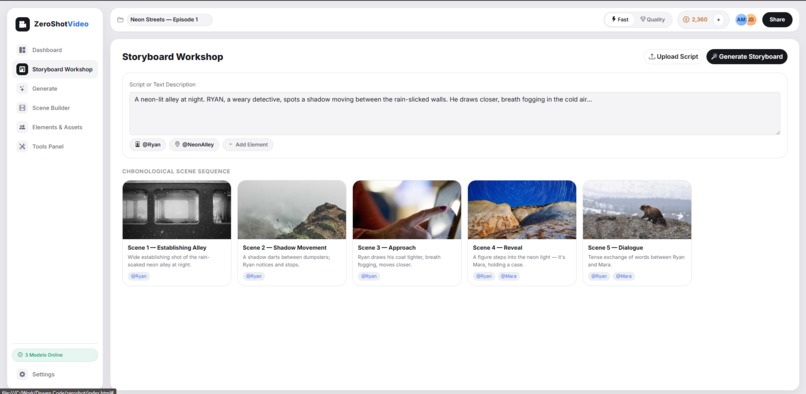The width and height of the screenshot is (806, 394).
Task: Click the AM user avatar
Action: click(x=741, y=20)
